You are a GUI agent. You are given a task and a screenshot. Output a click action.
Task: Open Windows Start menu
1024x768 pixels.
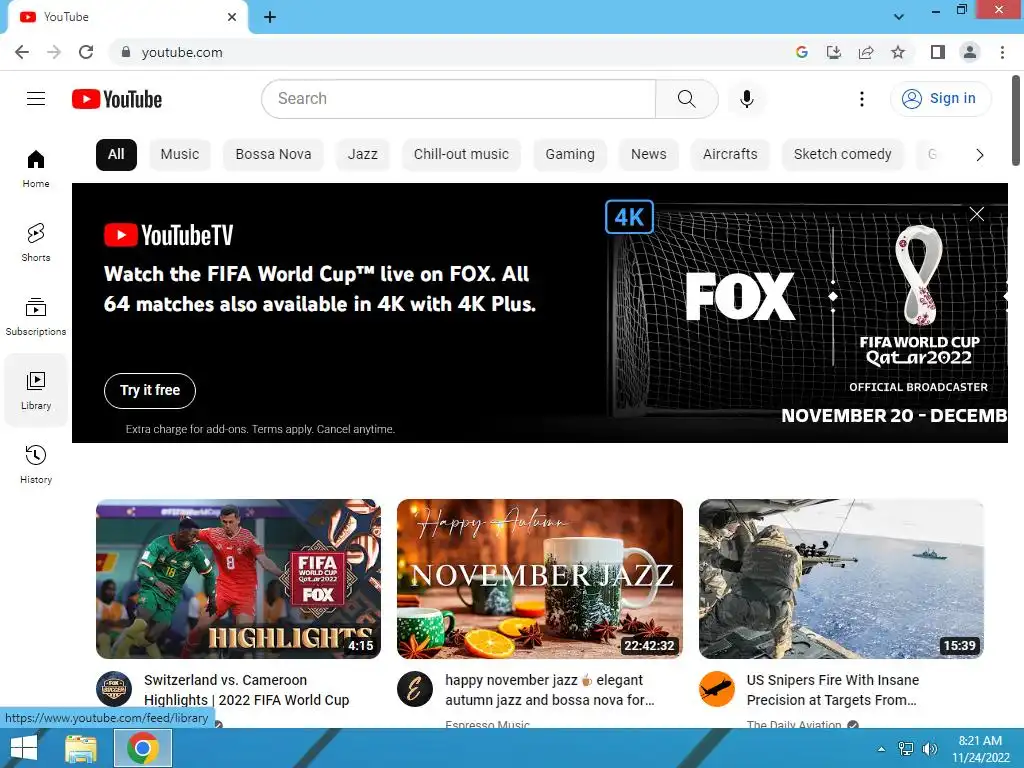click(24, 748)
